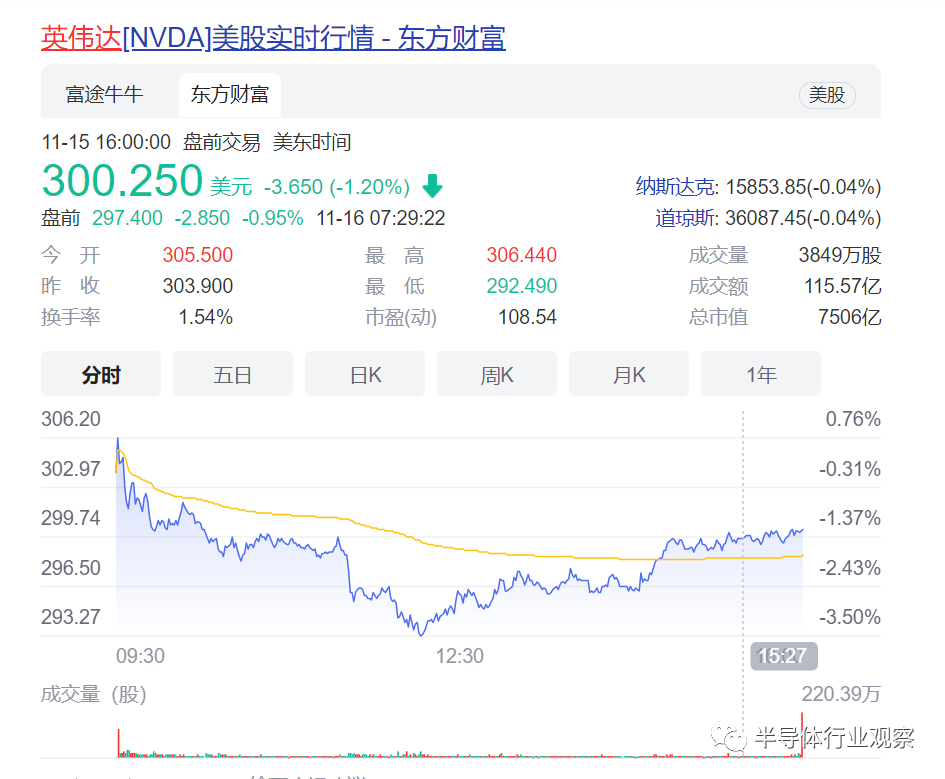Image resolution: width=945 pixels, height=779 pixels.
Task: Click the 换手率 value 1.54%
Action: pyautogui.click(x=206, y=317)
